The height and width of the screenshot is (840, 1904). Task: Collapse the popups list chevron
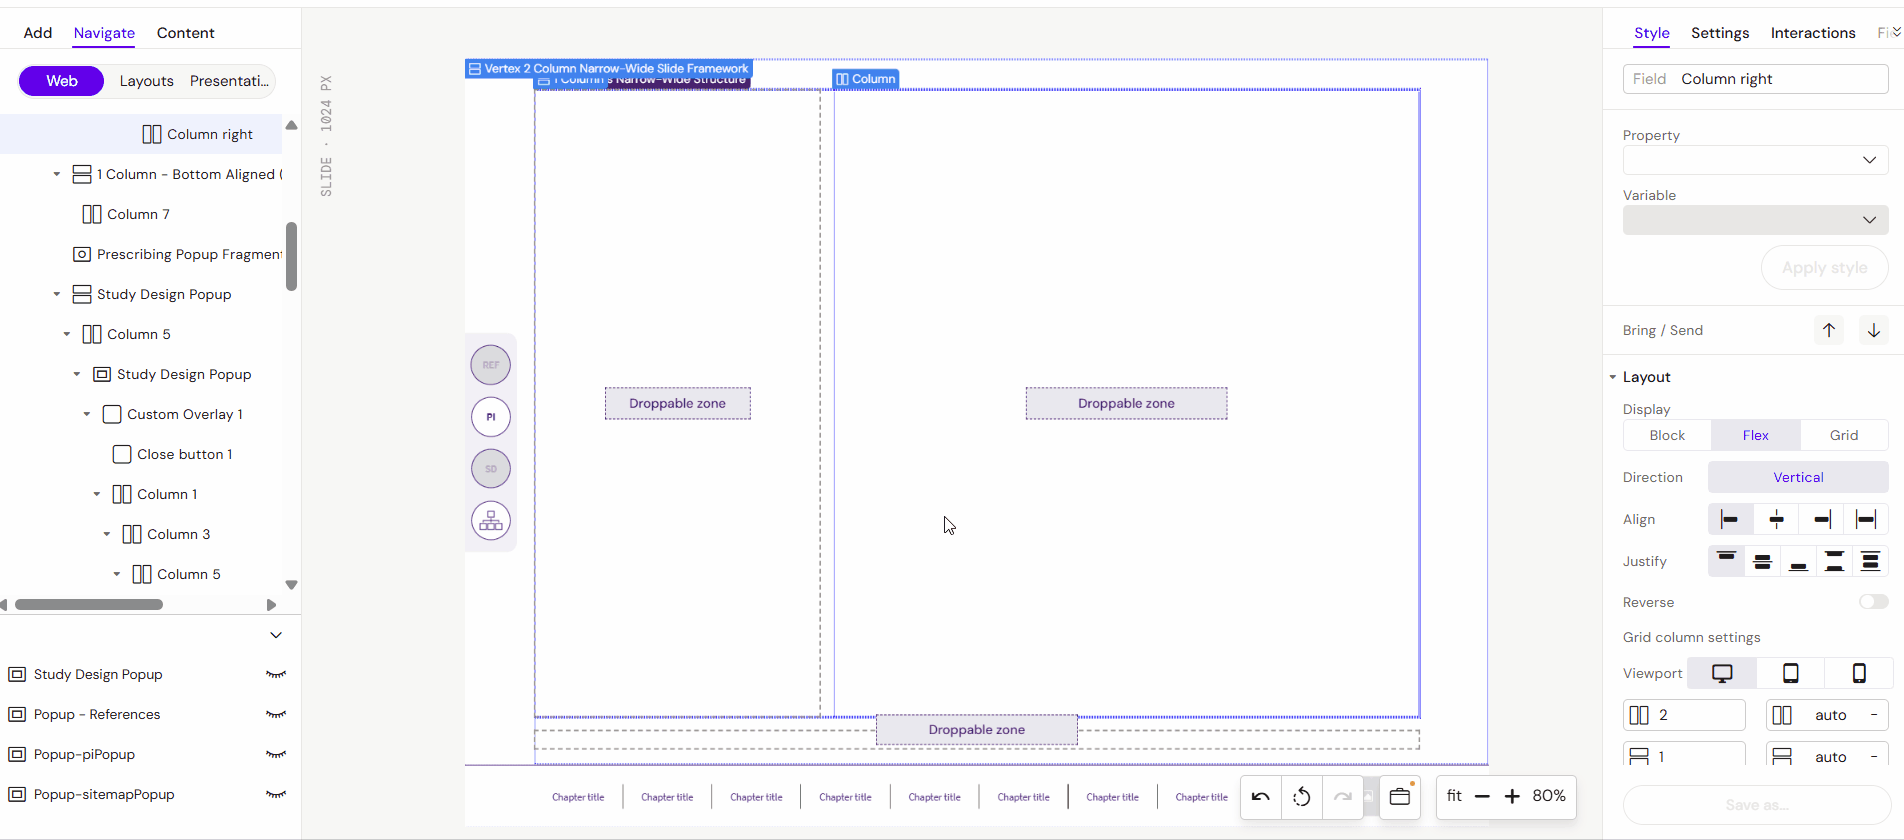276,635
